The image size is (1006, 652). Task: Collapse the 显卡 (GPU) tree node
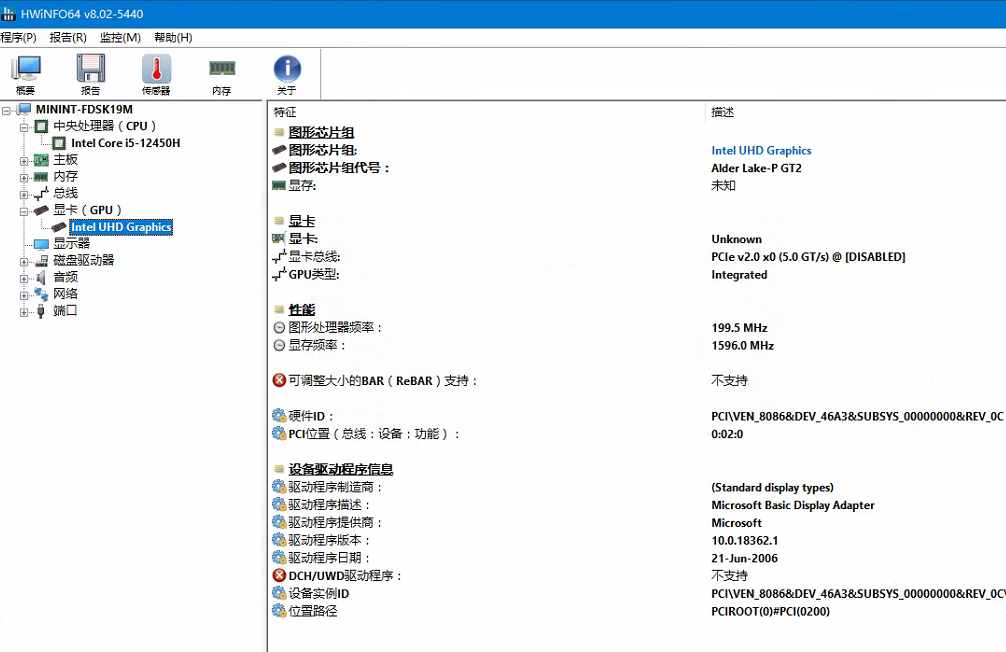pos(25,210)
